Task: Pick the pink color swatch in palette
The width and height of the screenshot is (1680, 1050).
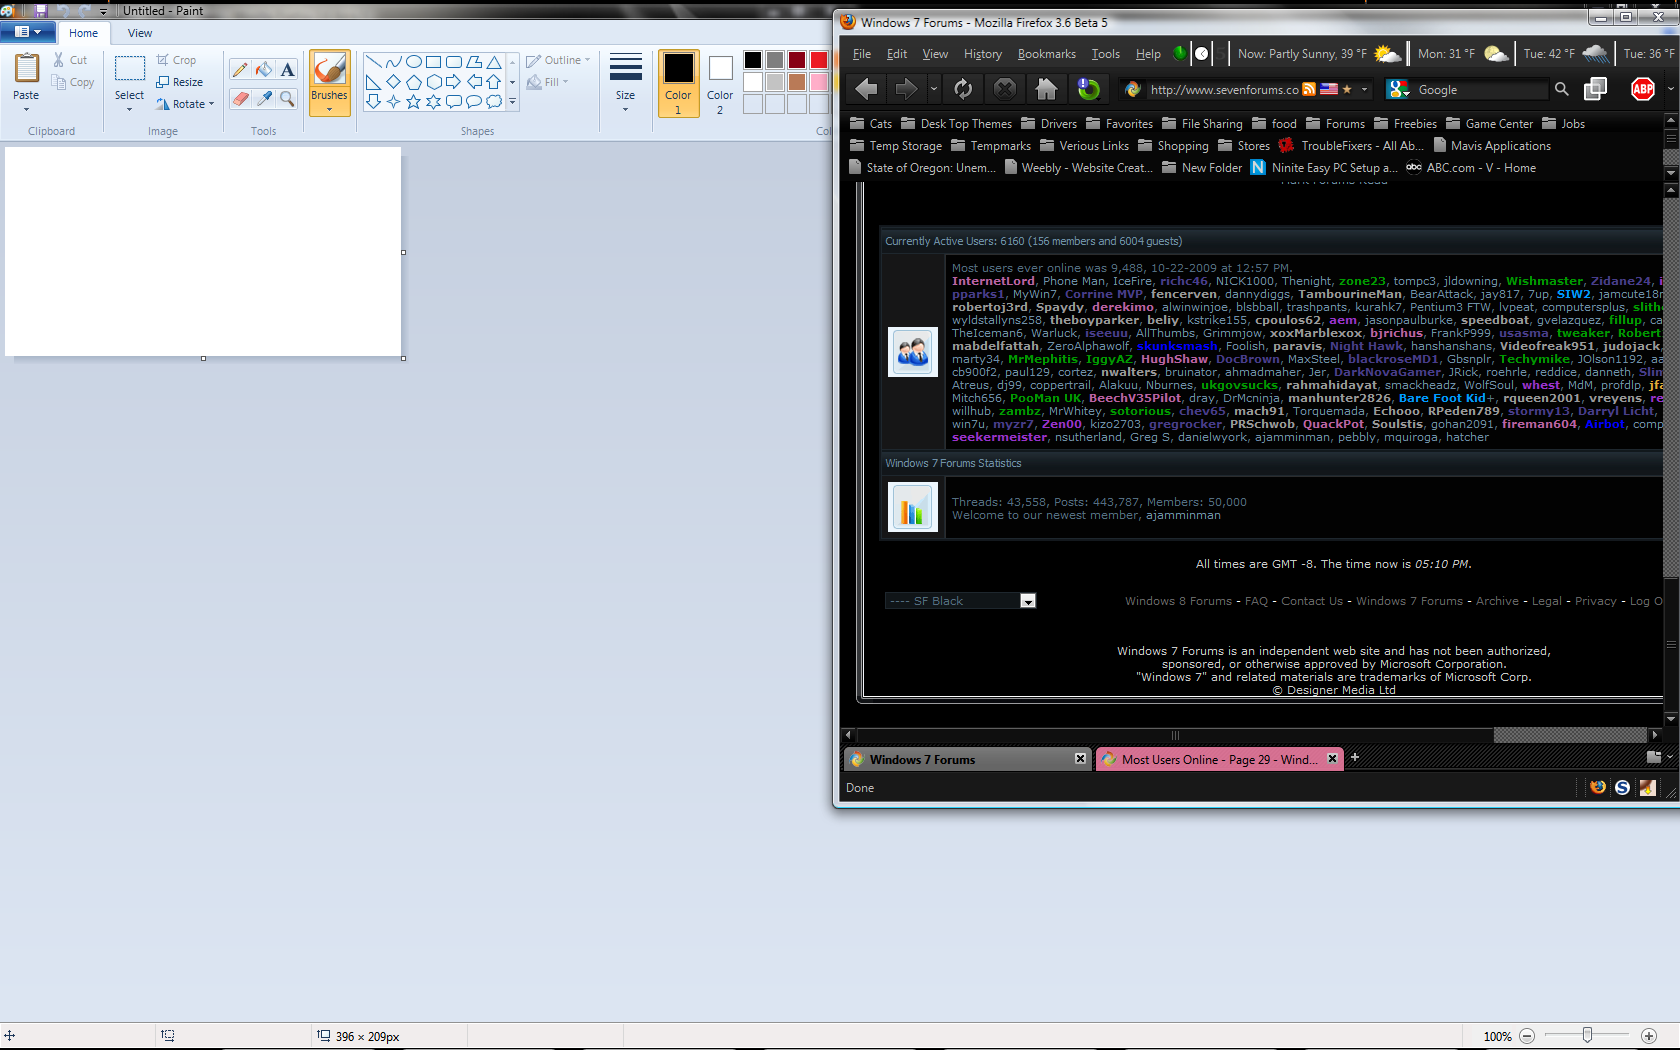Action: coord(819,82)
